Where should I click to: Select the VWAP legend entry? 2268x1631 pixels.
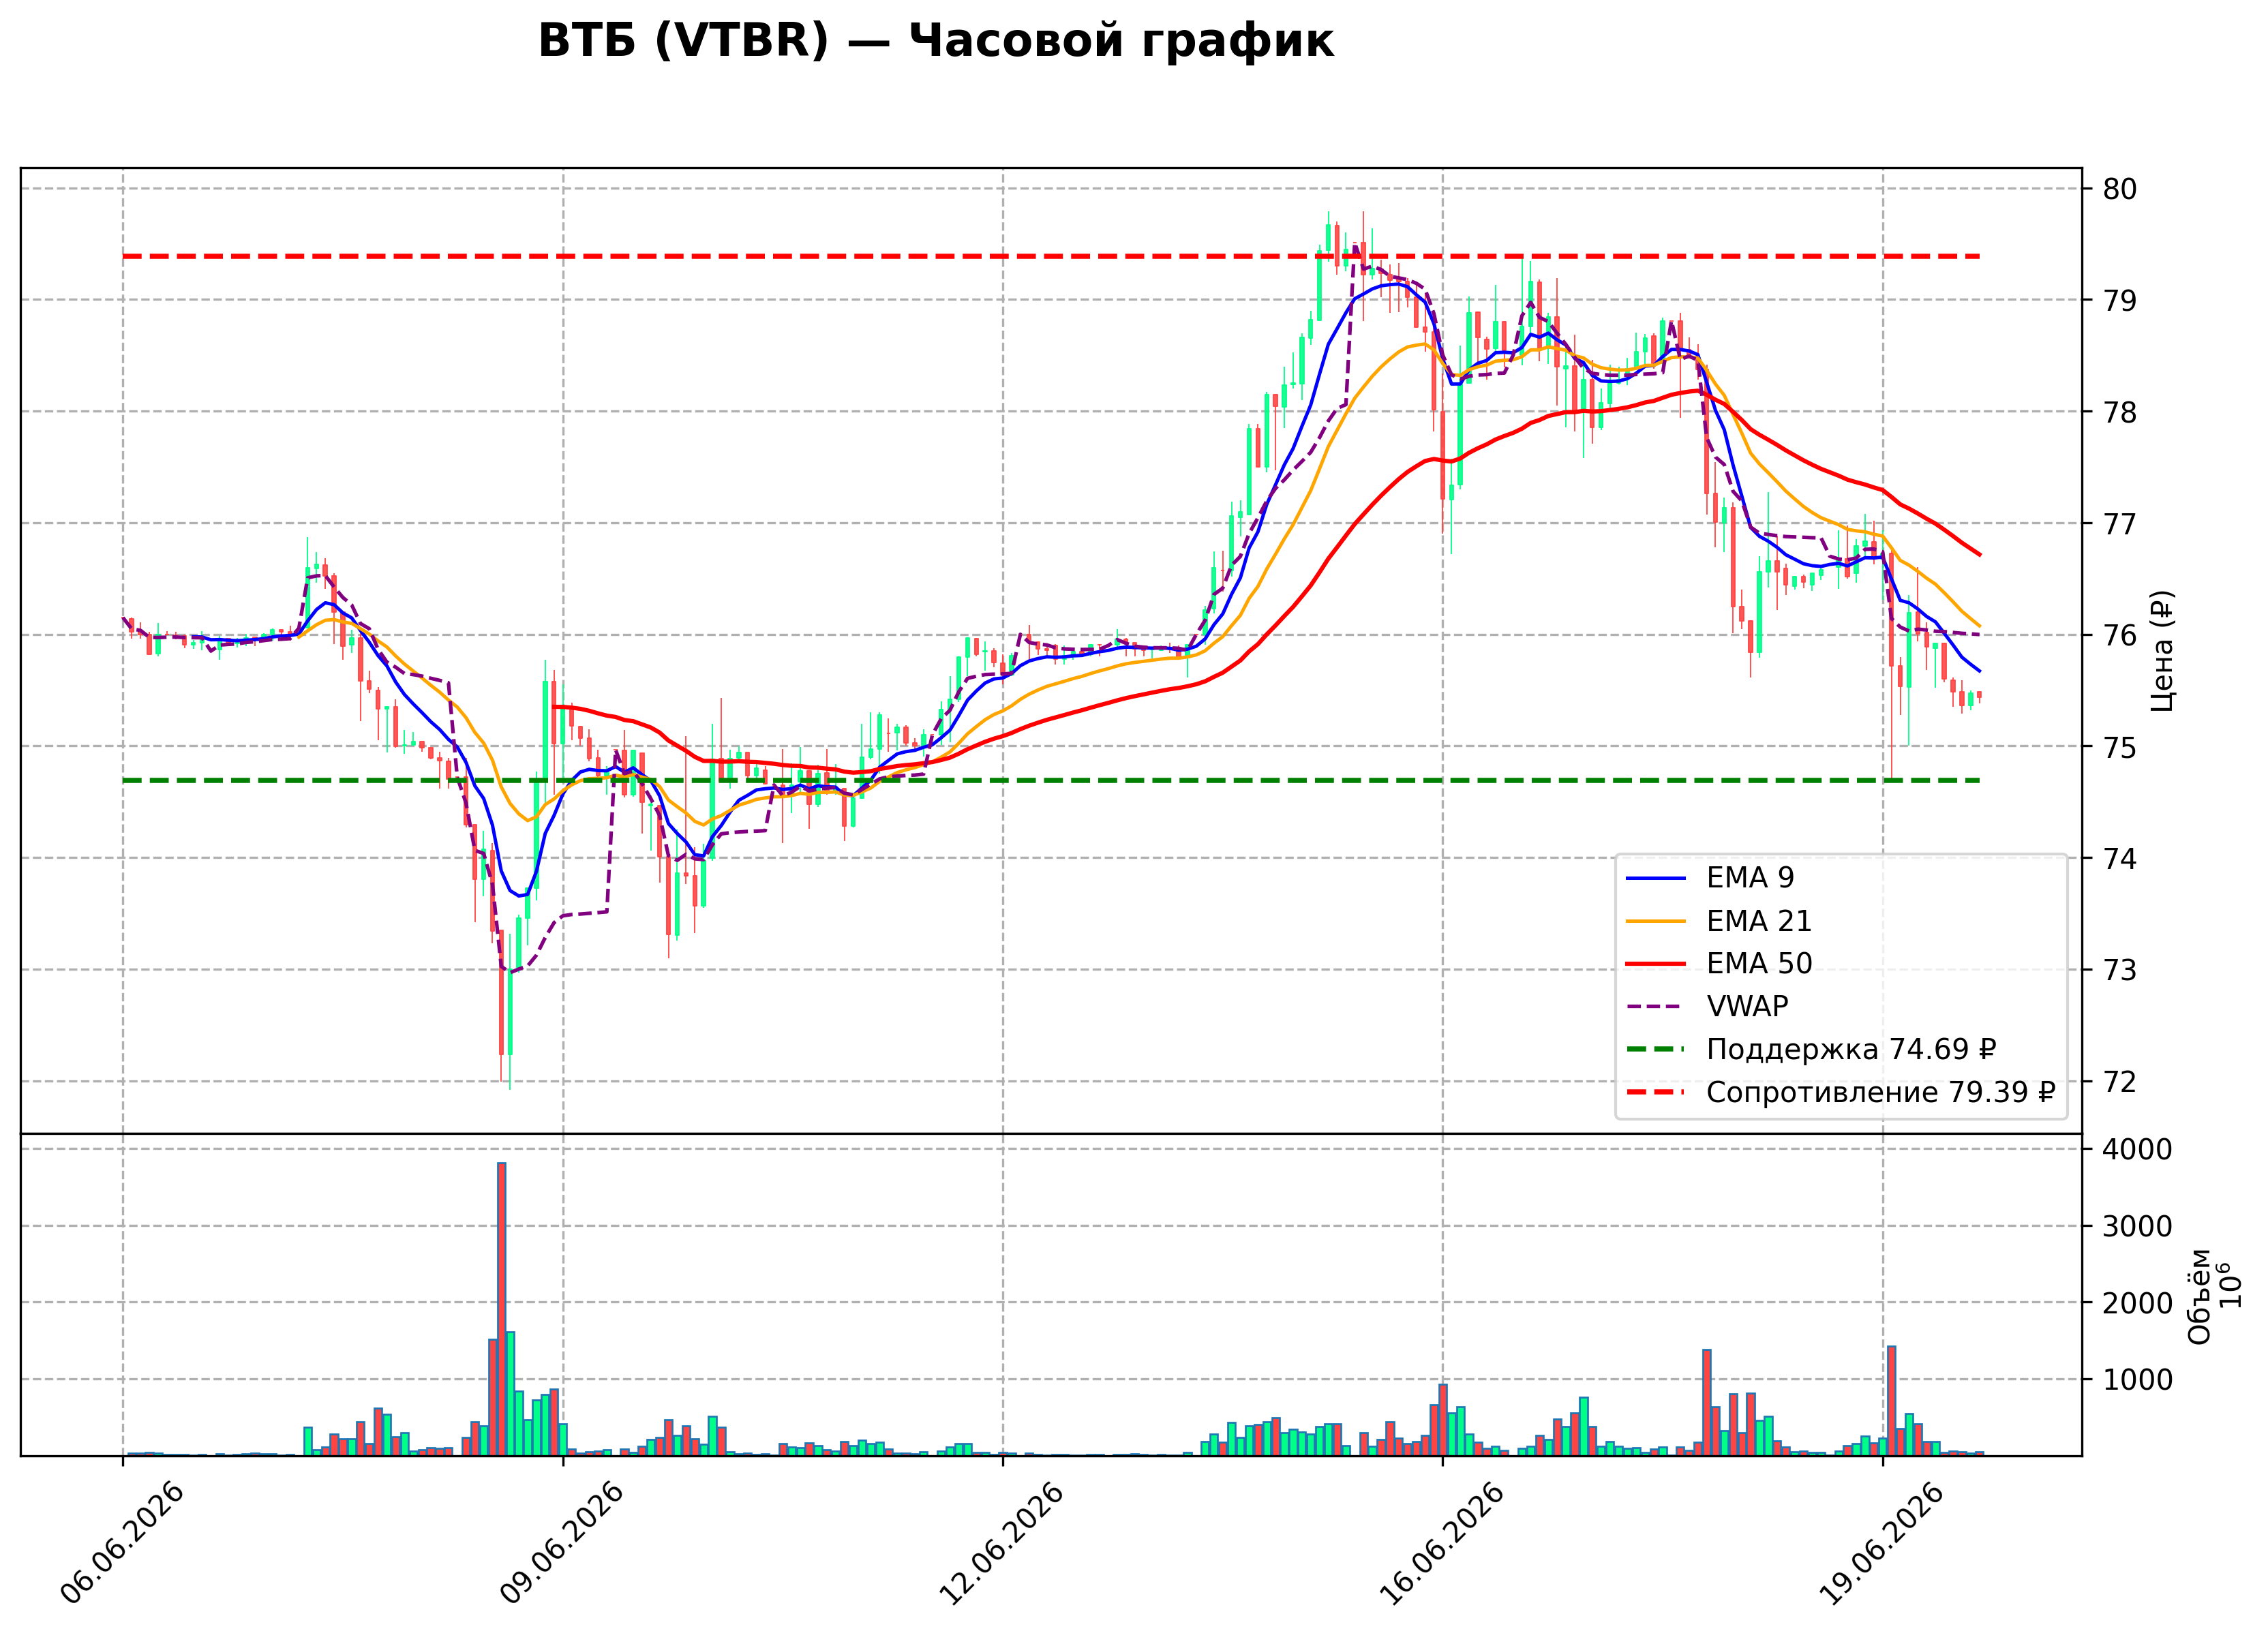pos(1707,1006)
